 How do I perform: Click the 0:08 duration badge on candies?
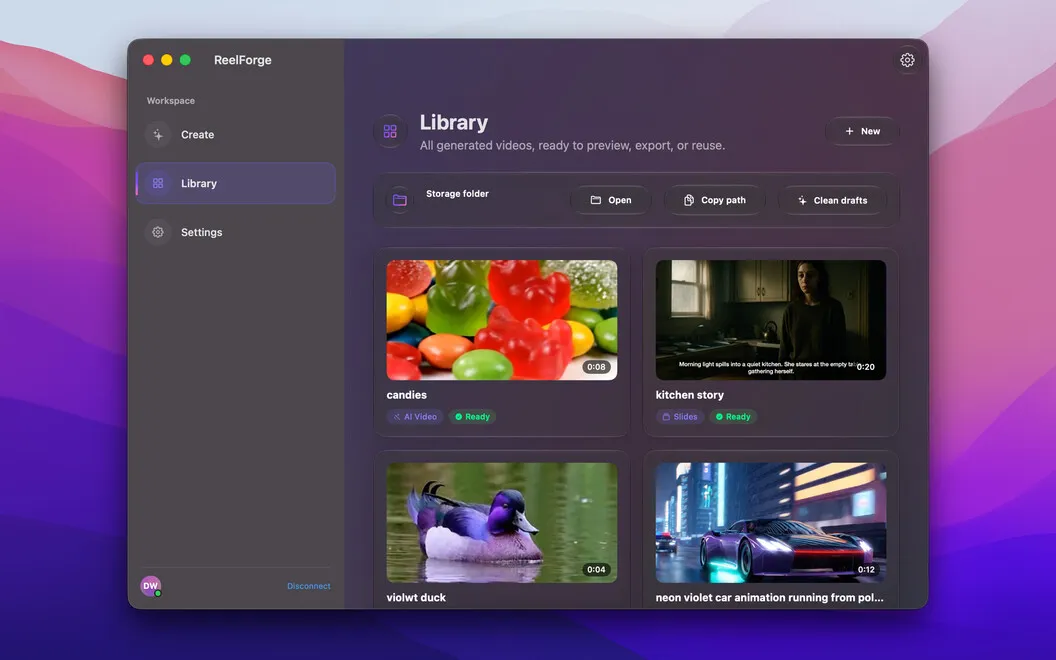[x=596, y=367]
